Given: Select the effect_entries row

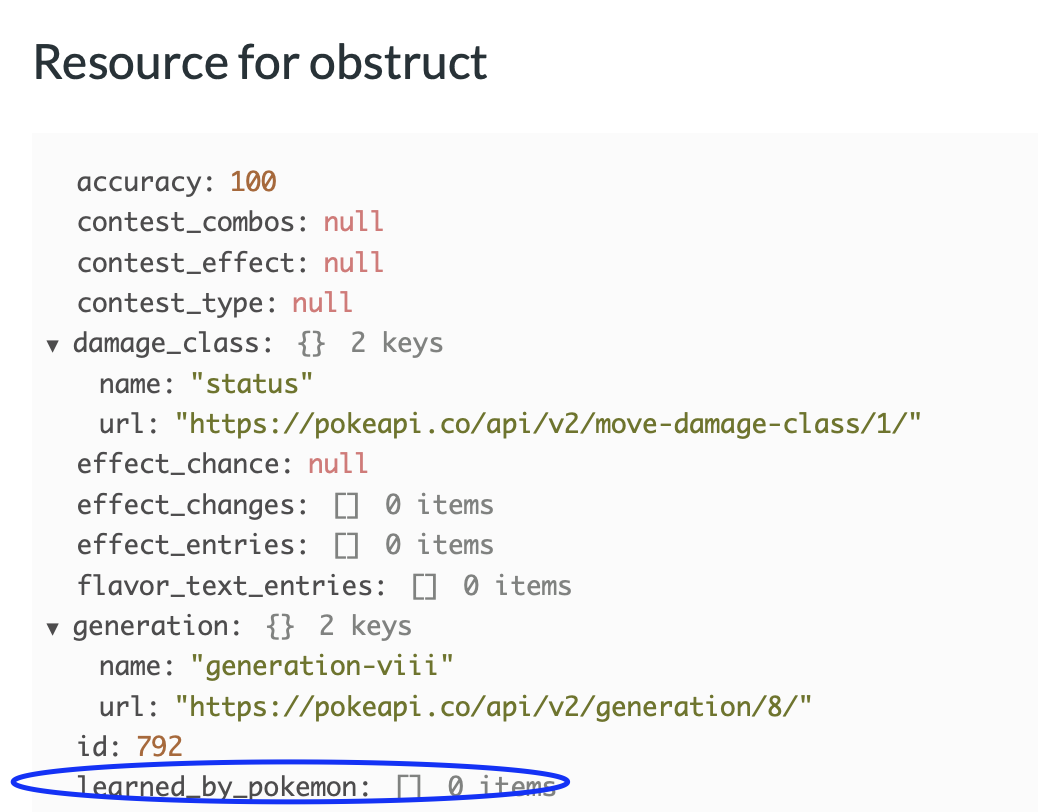Looking at the screenshot, I should 285,545.
